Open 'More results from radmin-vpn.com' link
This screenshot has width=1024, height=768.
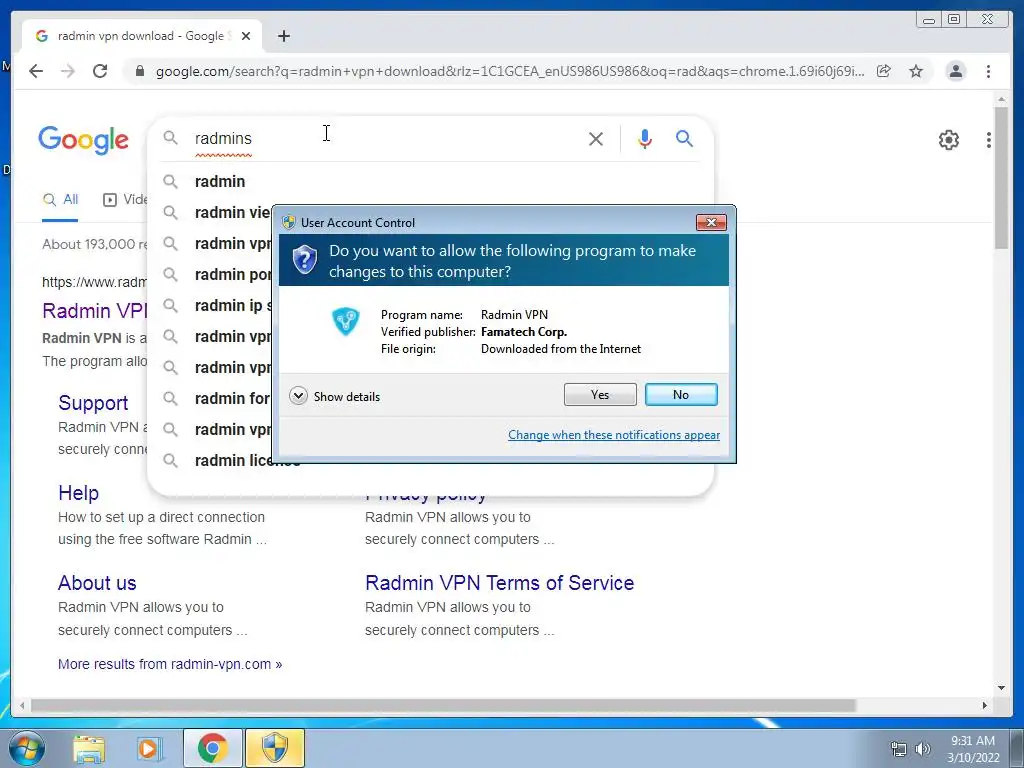point(170,664)
